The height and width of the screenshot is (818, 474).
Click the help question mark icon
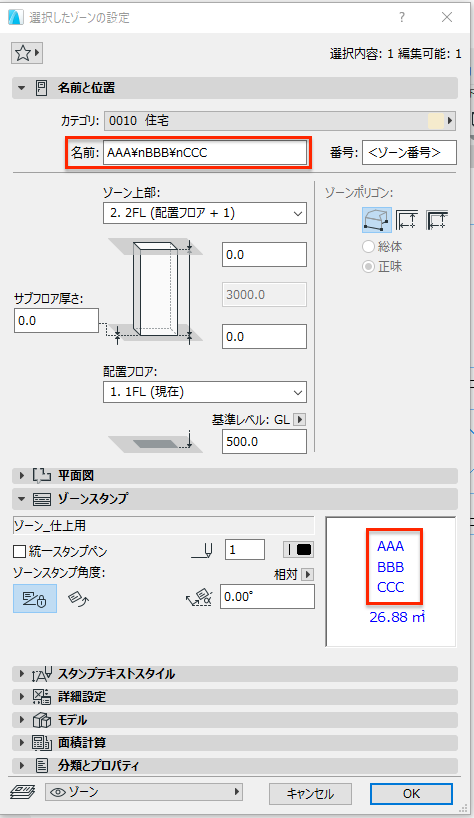402,17
